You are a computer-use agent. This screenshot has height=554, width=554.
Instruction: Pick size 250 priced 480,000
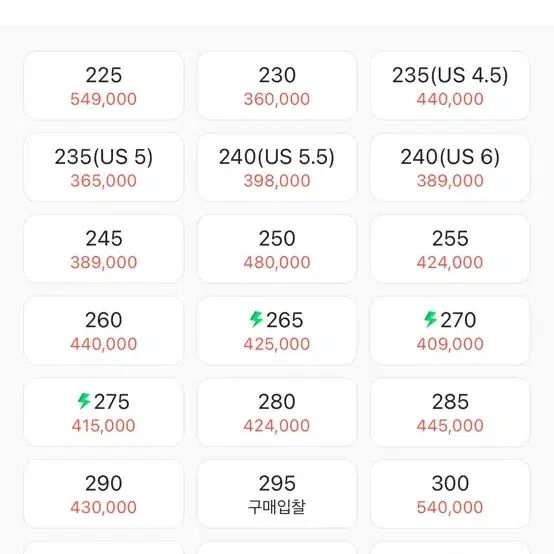277,249
